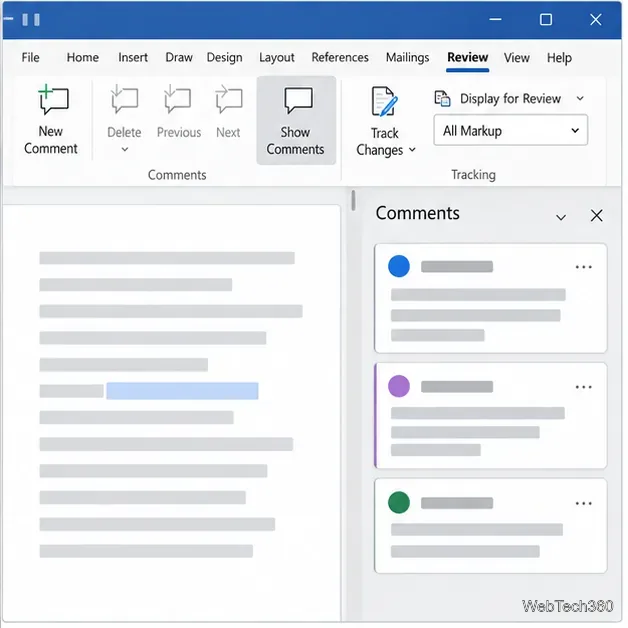Open more options on the blue-avatar comment
The height and width of the screenshot is (628, 628).
[584, 267]
